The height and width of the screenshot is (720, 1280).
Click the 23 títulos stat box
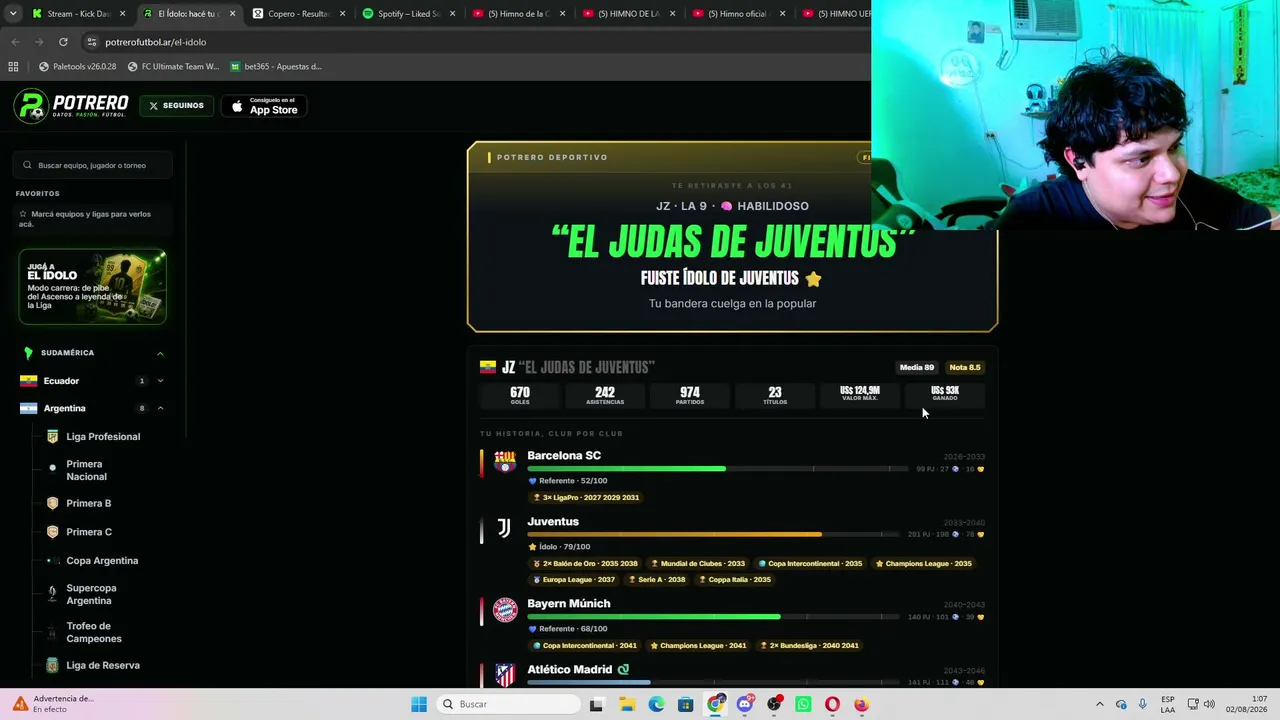coord(775,395)
